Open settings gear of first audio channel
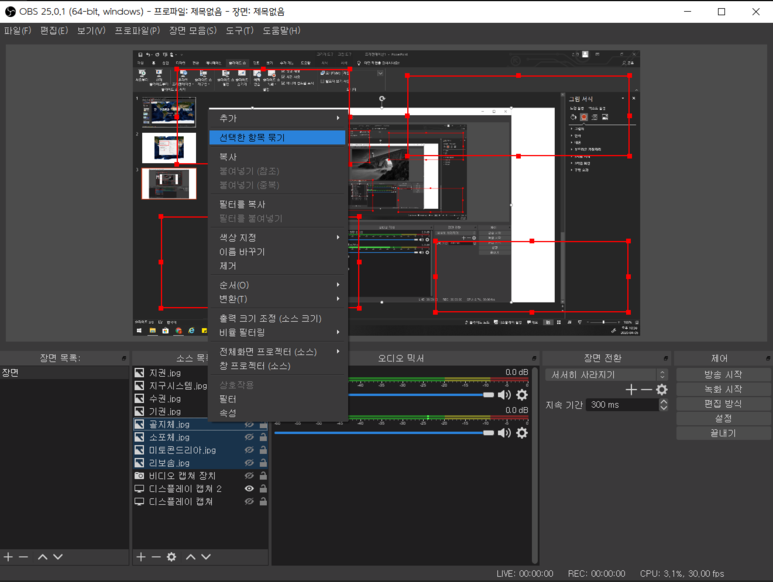Viewport: 773px width, 582px height. (522, 395)
